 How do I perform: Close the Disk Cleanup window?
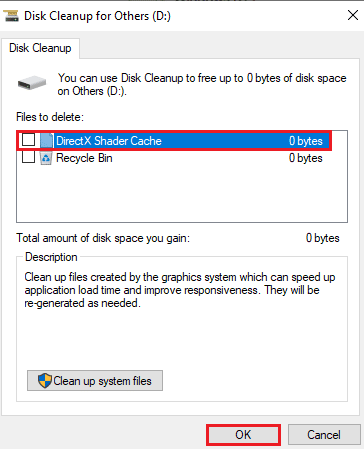[x=353, y=15]
